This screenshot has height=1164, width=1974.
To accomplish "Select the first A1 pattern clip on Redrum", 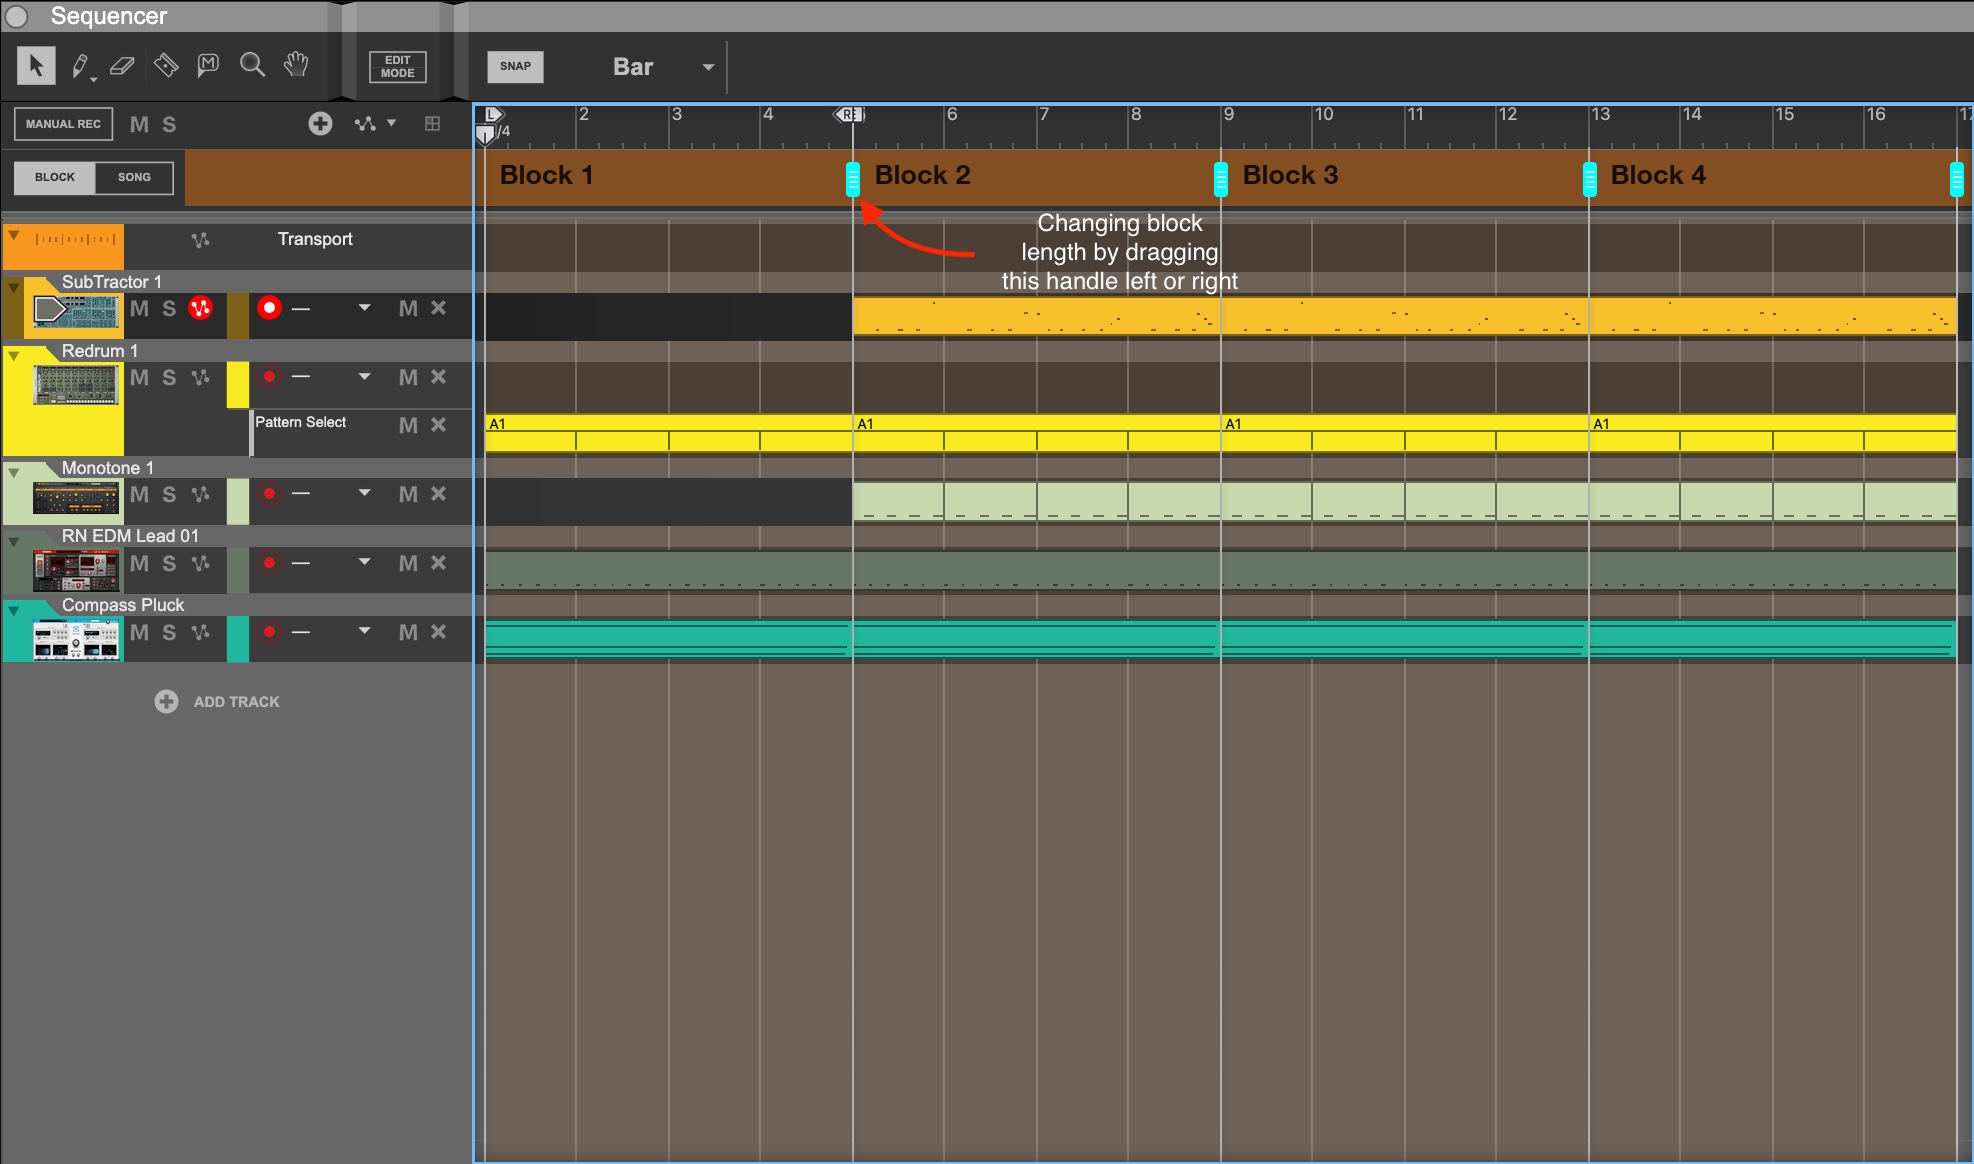I will (668, 433).
